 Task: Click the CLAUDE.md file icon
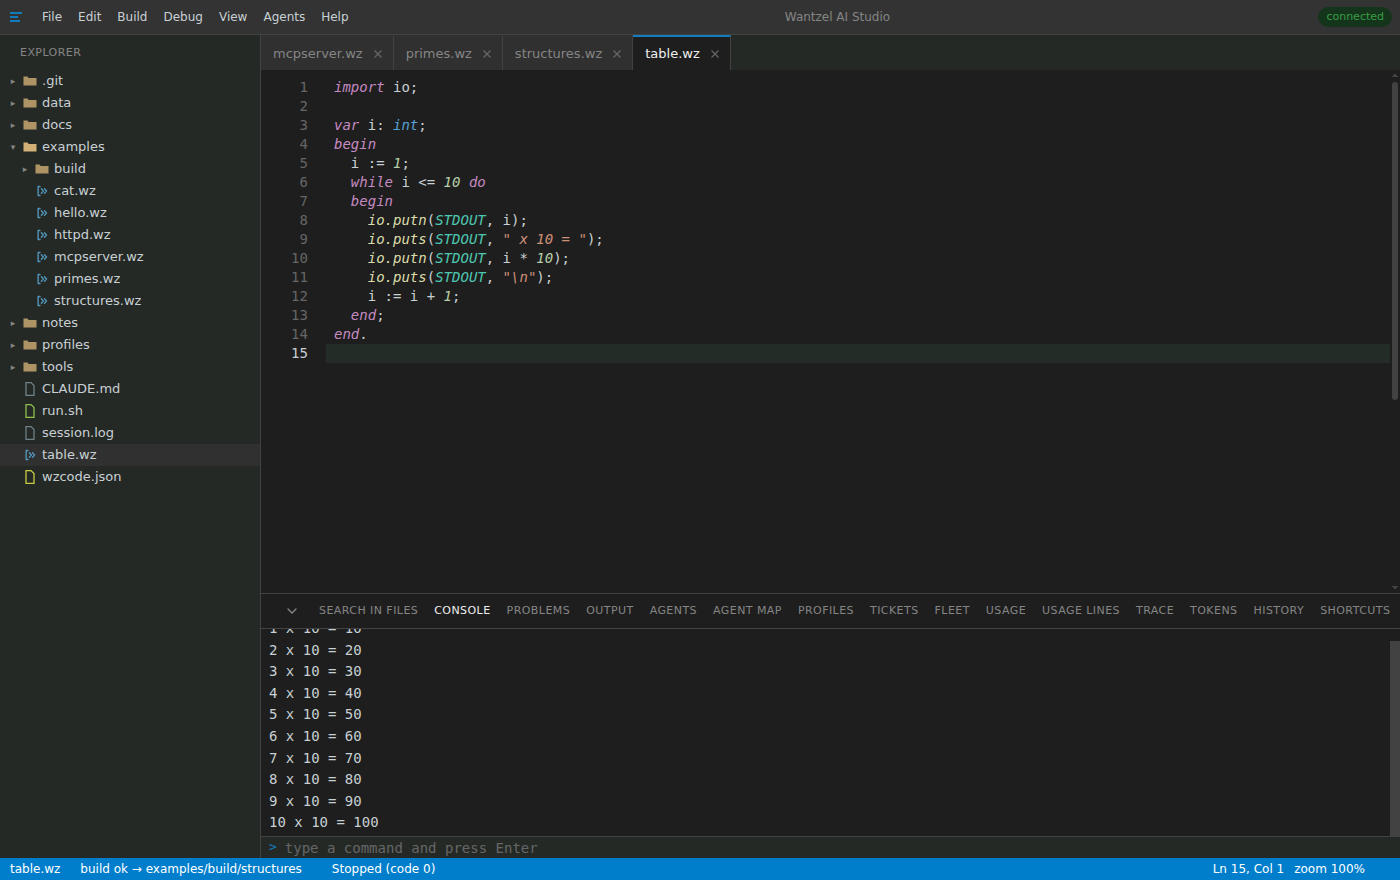pos(30,389)
